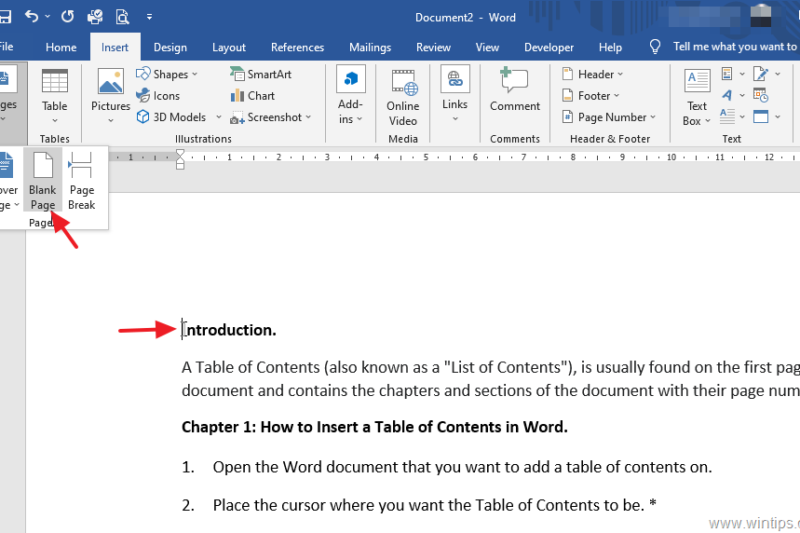The height and width of the screenshot is (533, 800).
Task: Open the Page Number dropdown
Action: pos(609,117)
